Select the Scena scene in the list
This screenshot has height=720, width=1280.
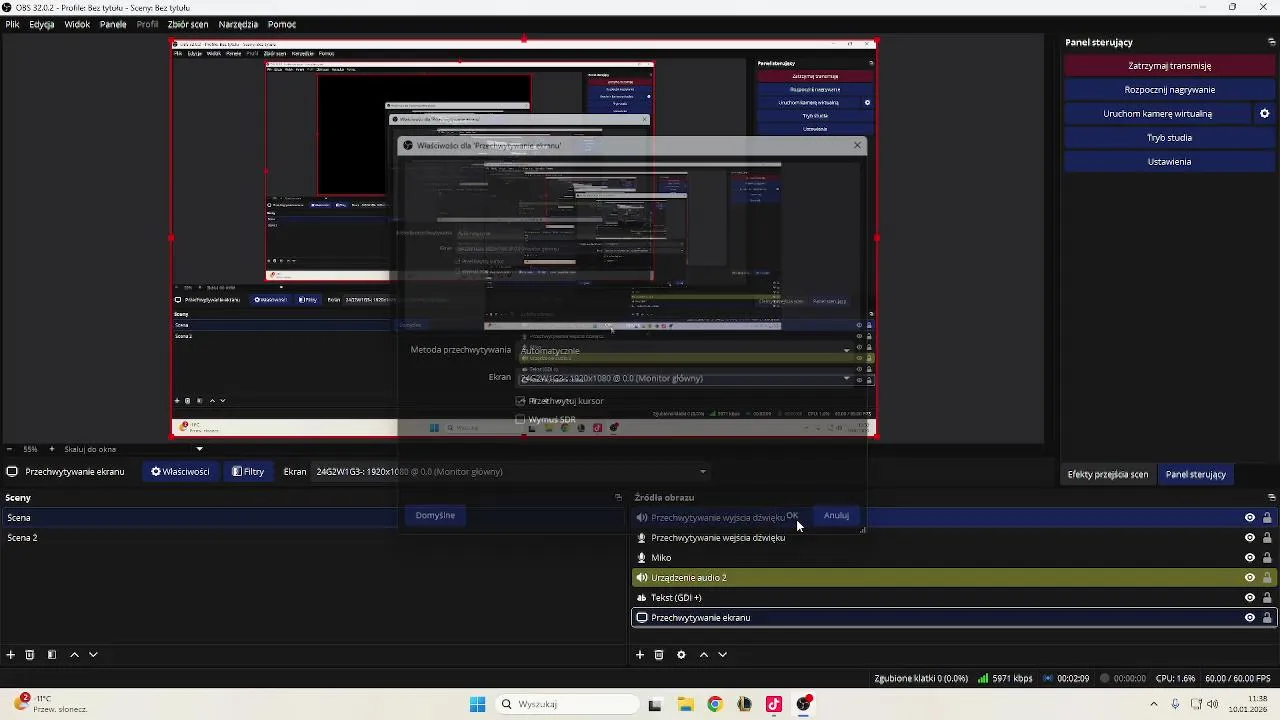314,518
